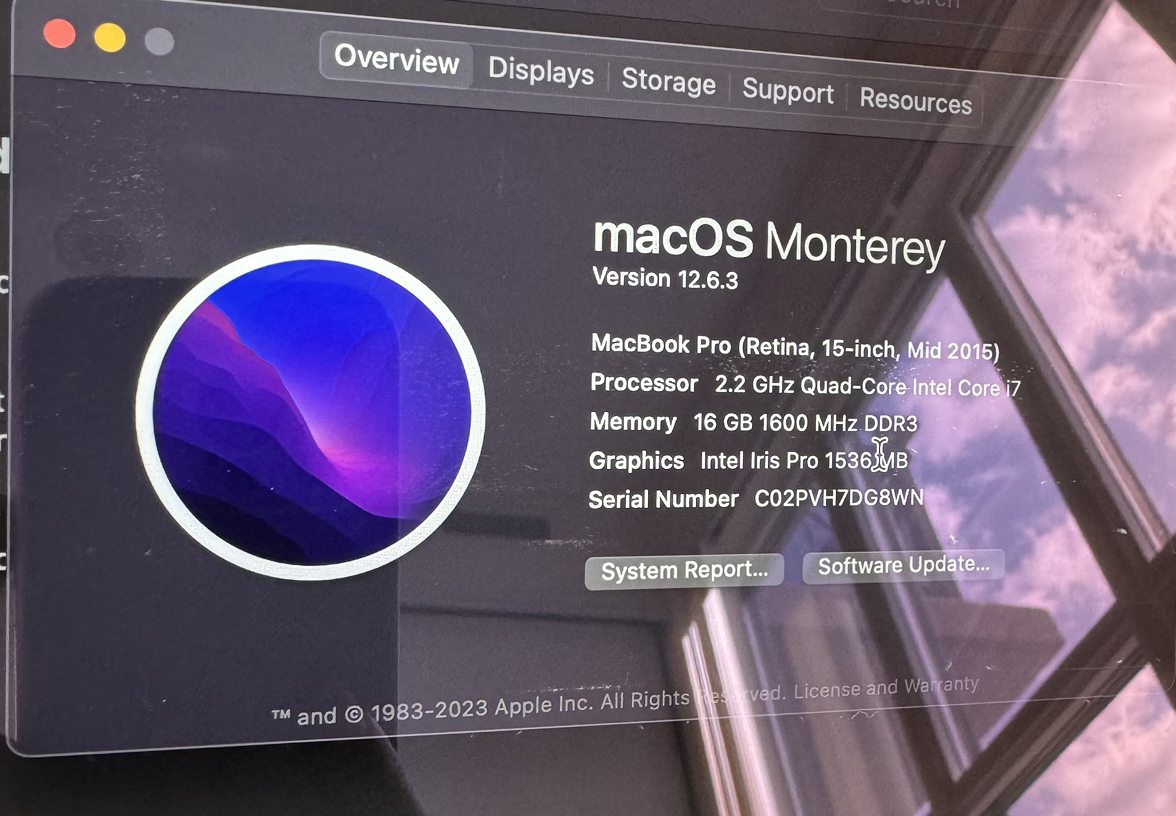Click the Memory label
The width and height of the screenshot is (1176, 816).
point(633,422)
